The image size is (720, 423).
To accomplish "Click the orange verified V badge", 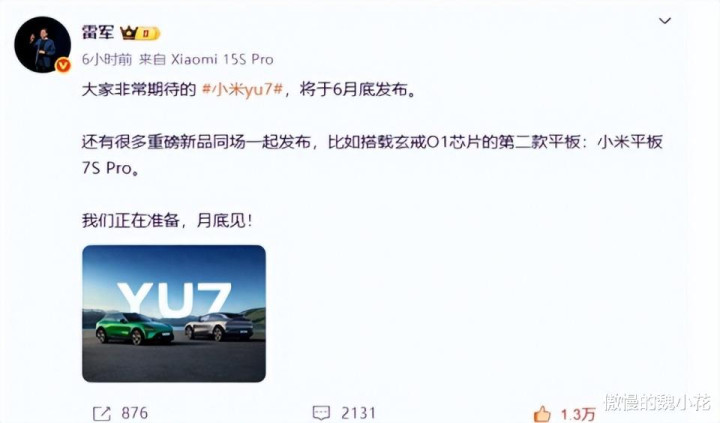I will point(63,66).
